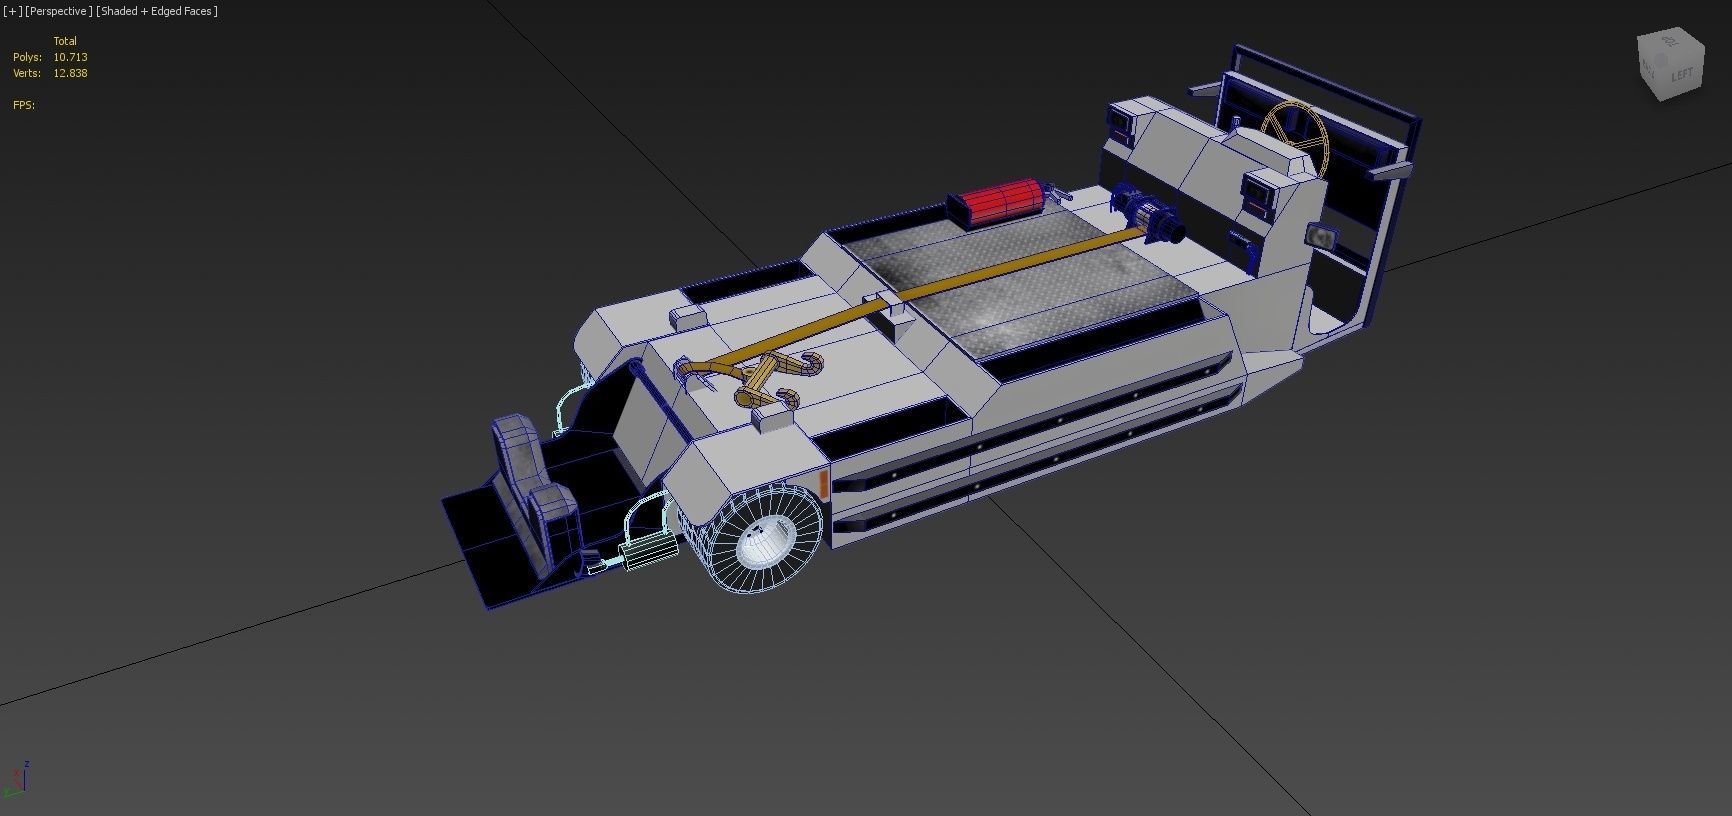Click the Polys count value 10.713
Viewport: 1732px width, 816px height.
[x=70, y=57]
